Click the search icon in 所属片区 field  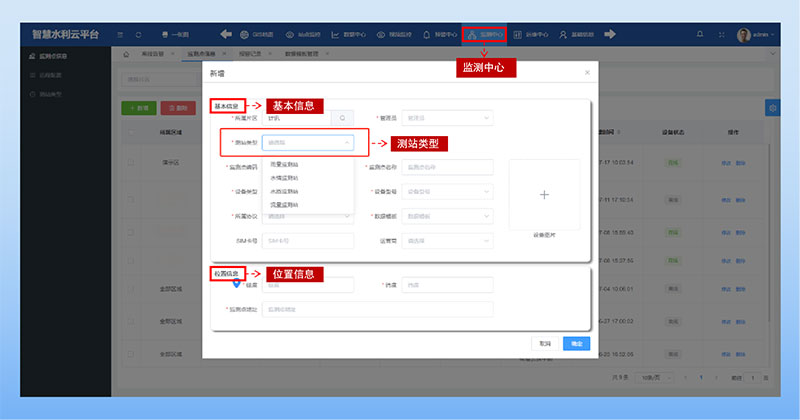pos(342,117)
